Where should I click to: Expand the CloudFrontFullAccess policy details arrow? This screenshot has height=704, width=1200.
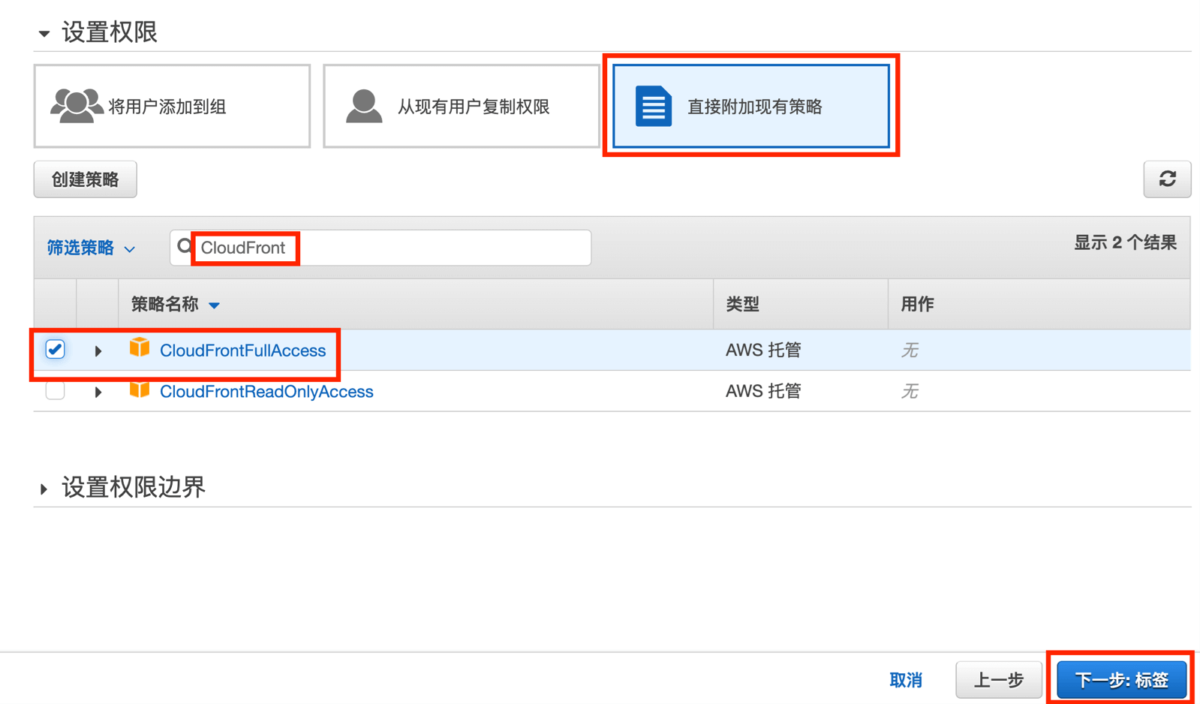(x=97, y=350)
